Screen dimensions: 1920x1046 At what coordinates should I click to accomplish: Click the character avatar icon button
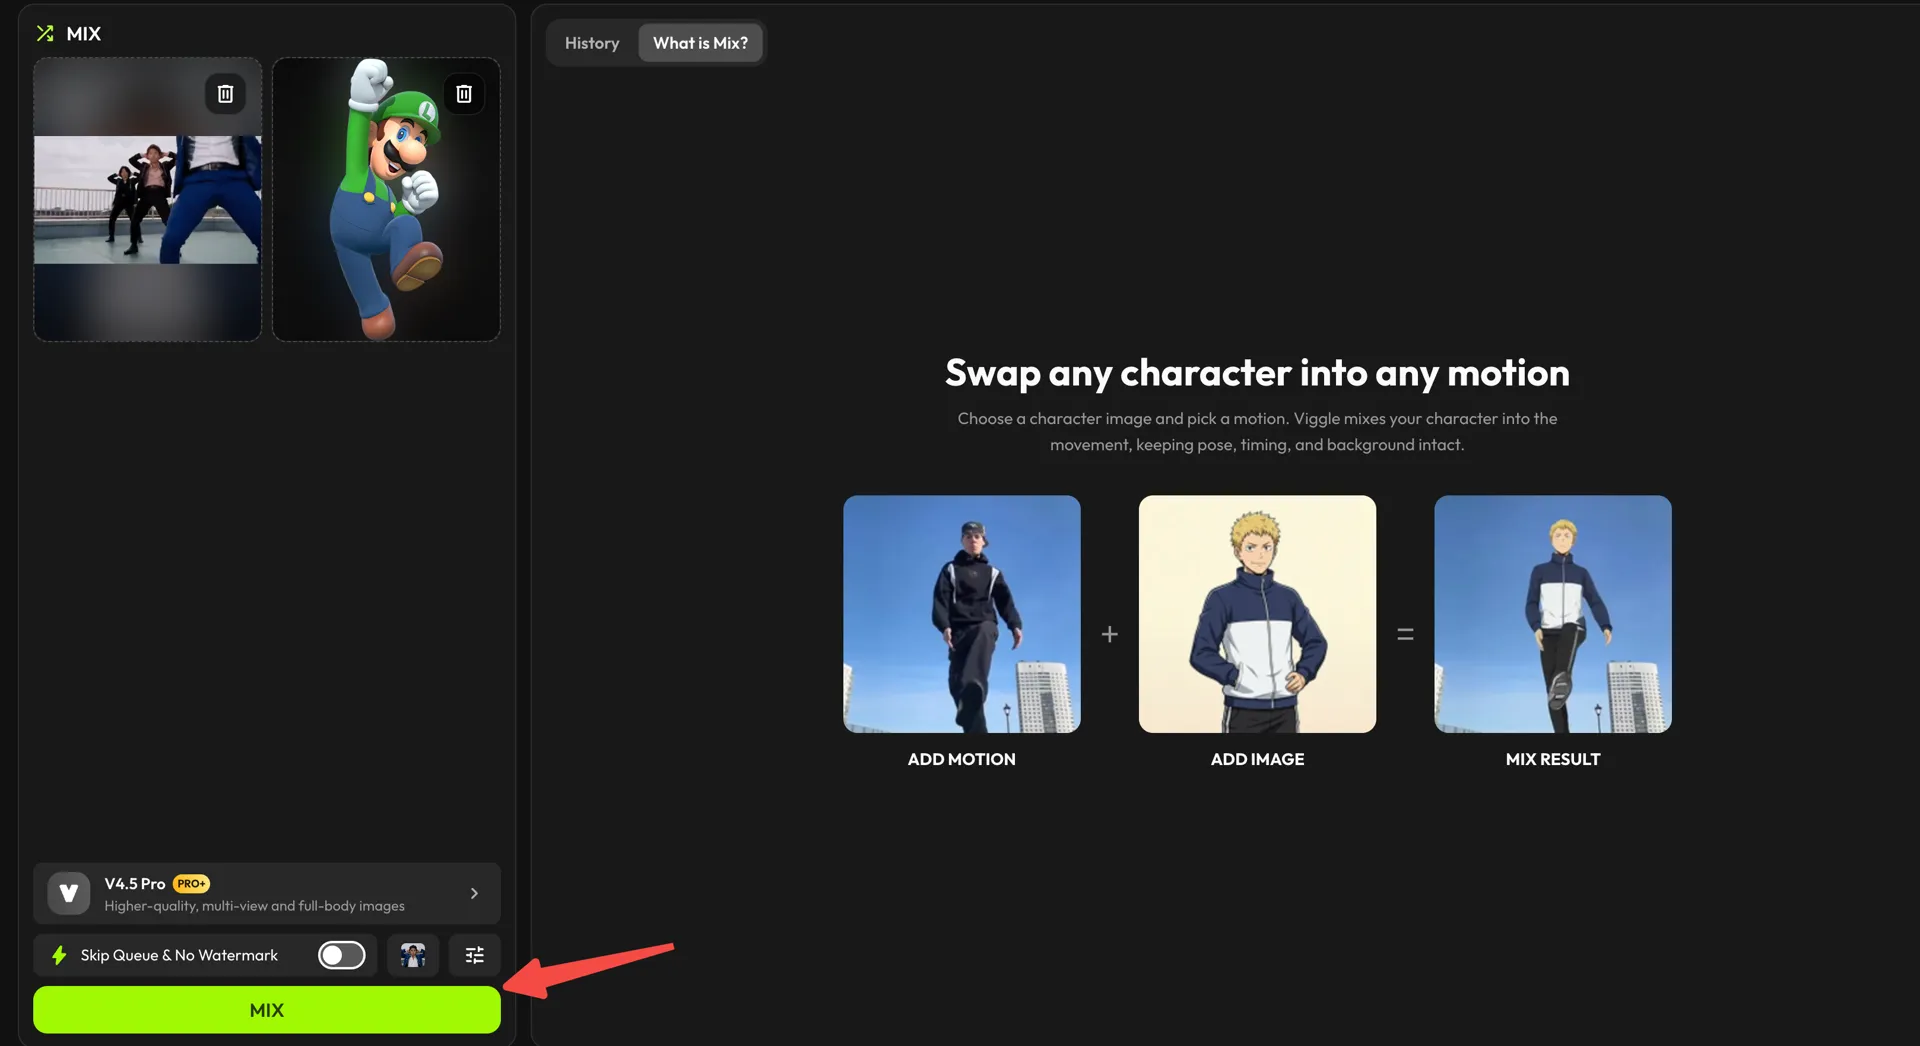(x=413, y=955)
